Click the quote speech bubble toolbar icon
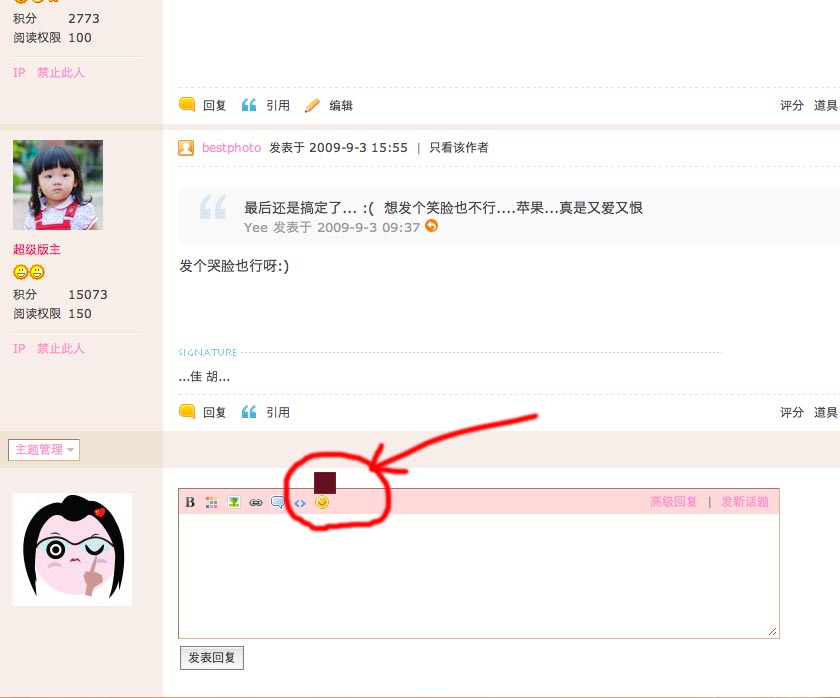The width and height of the screenshot is (840, 698). pyautogui.click(x=278, y=502)
